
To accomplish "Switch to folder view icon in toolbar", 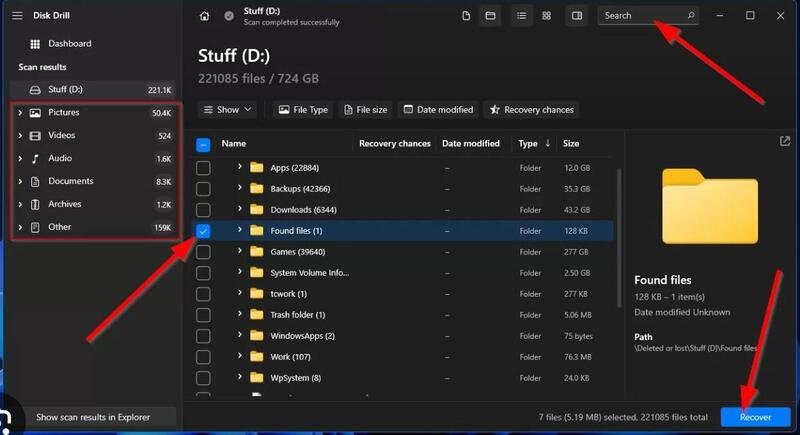I will pos(490,16).
